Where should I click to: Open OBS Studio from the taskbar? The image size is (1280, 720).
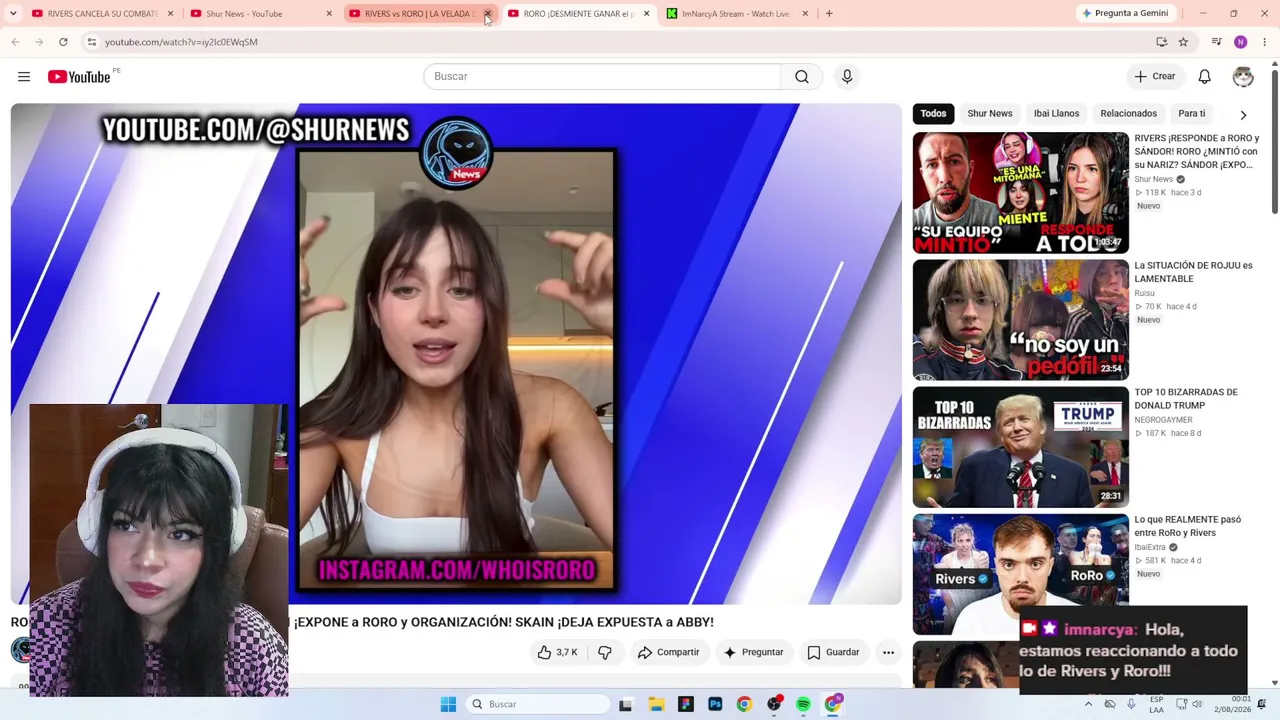pos(774,704)
